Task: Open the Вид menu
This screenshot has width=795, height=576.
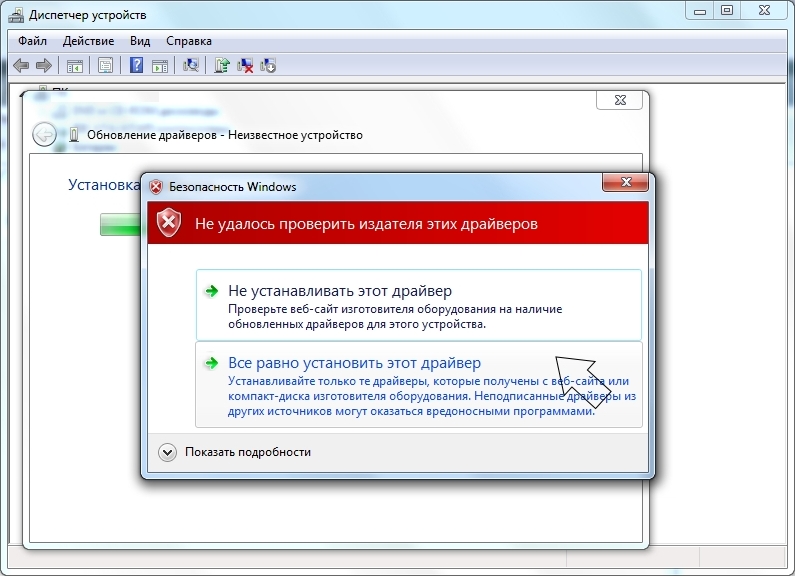Action: click(140, 41)
